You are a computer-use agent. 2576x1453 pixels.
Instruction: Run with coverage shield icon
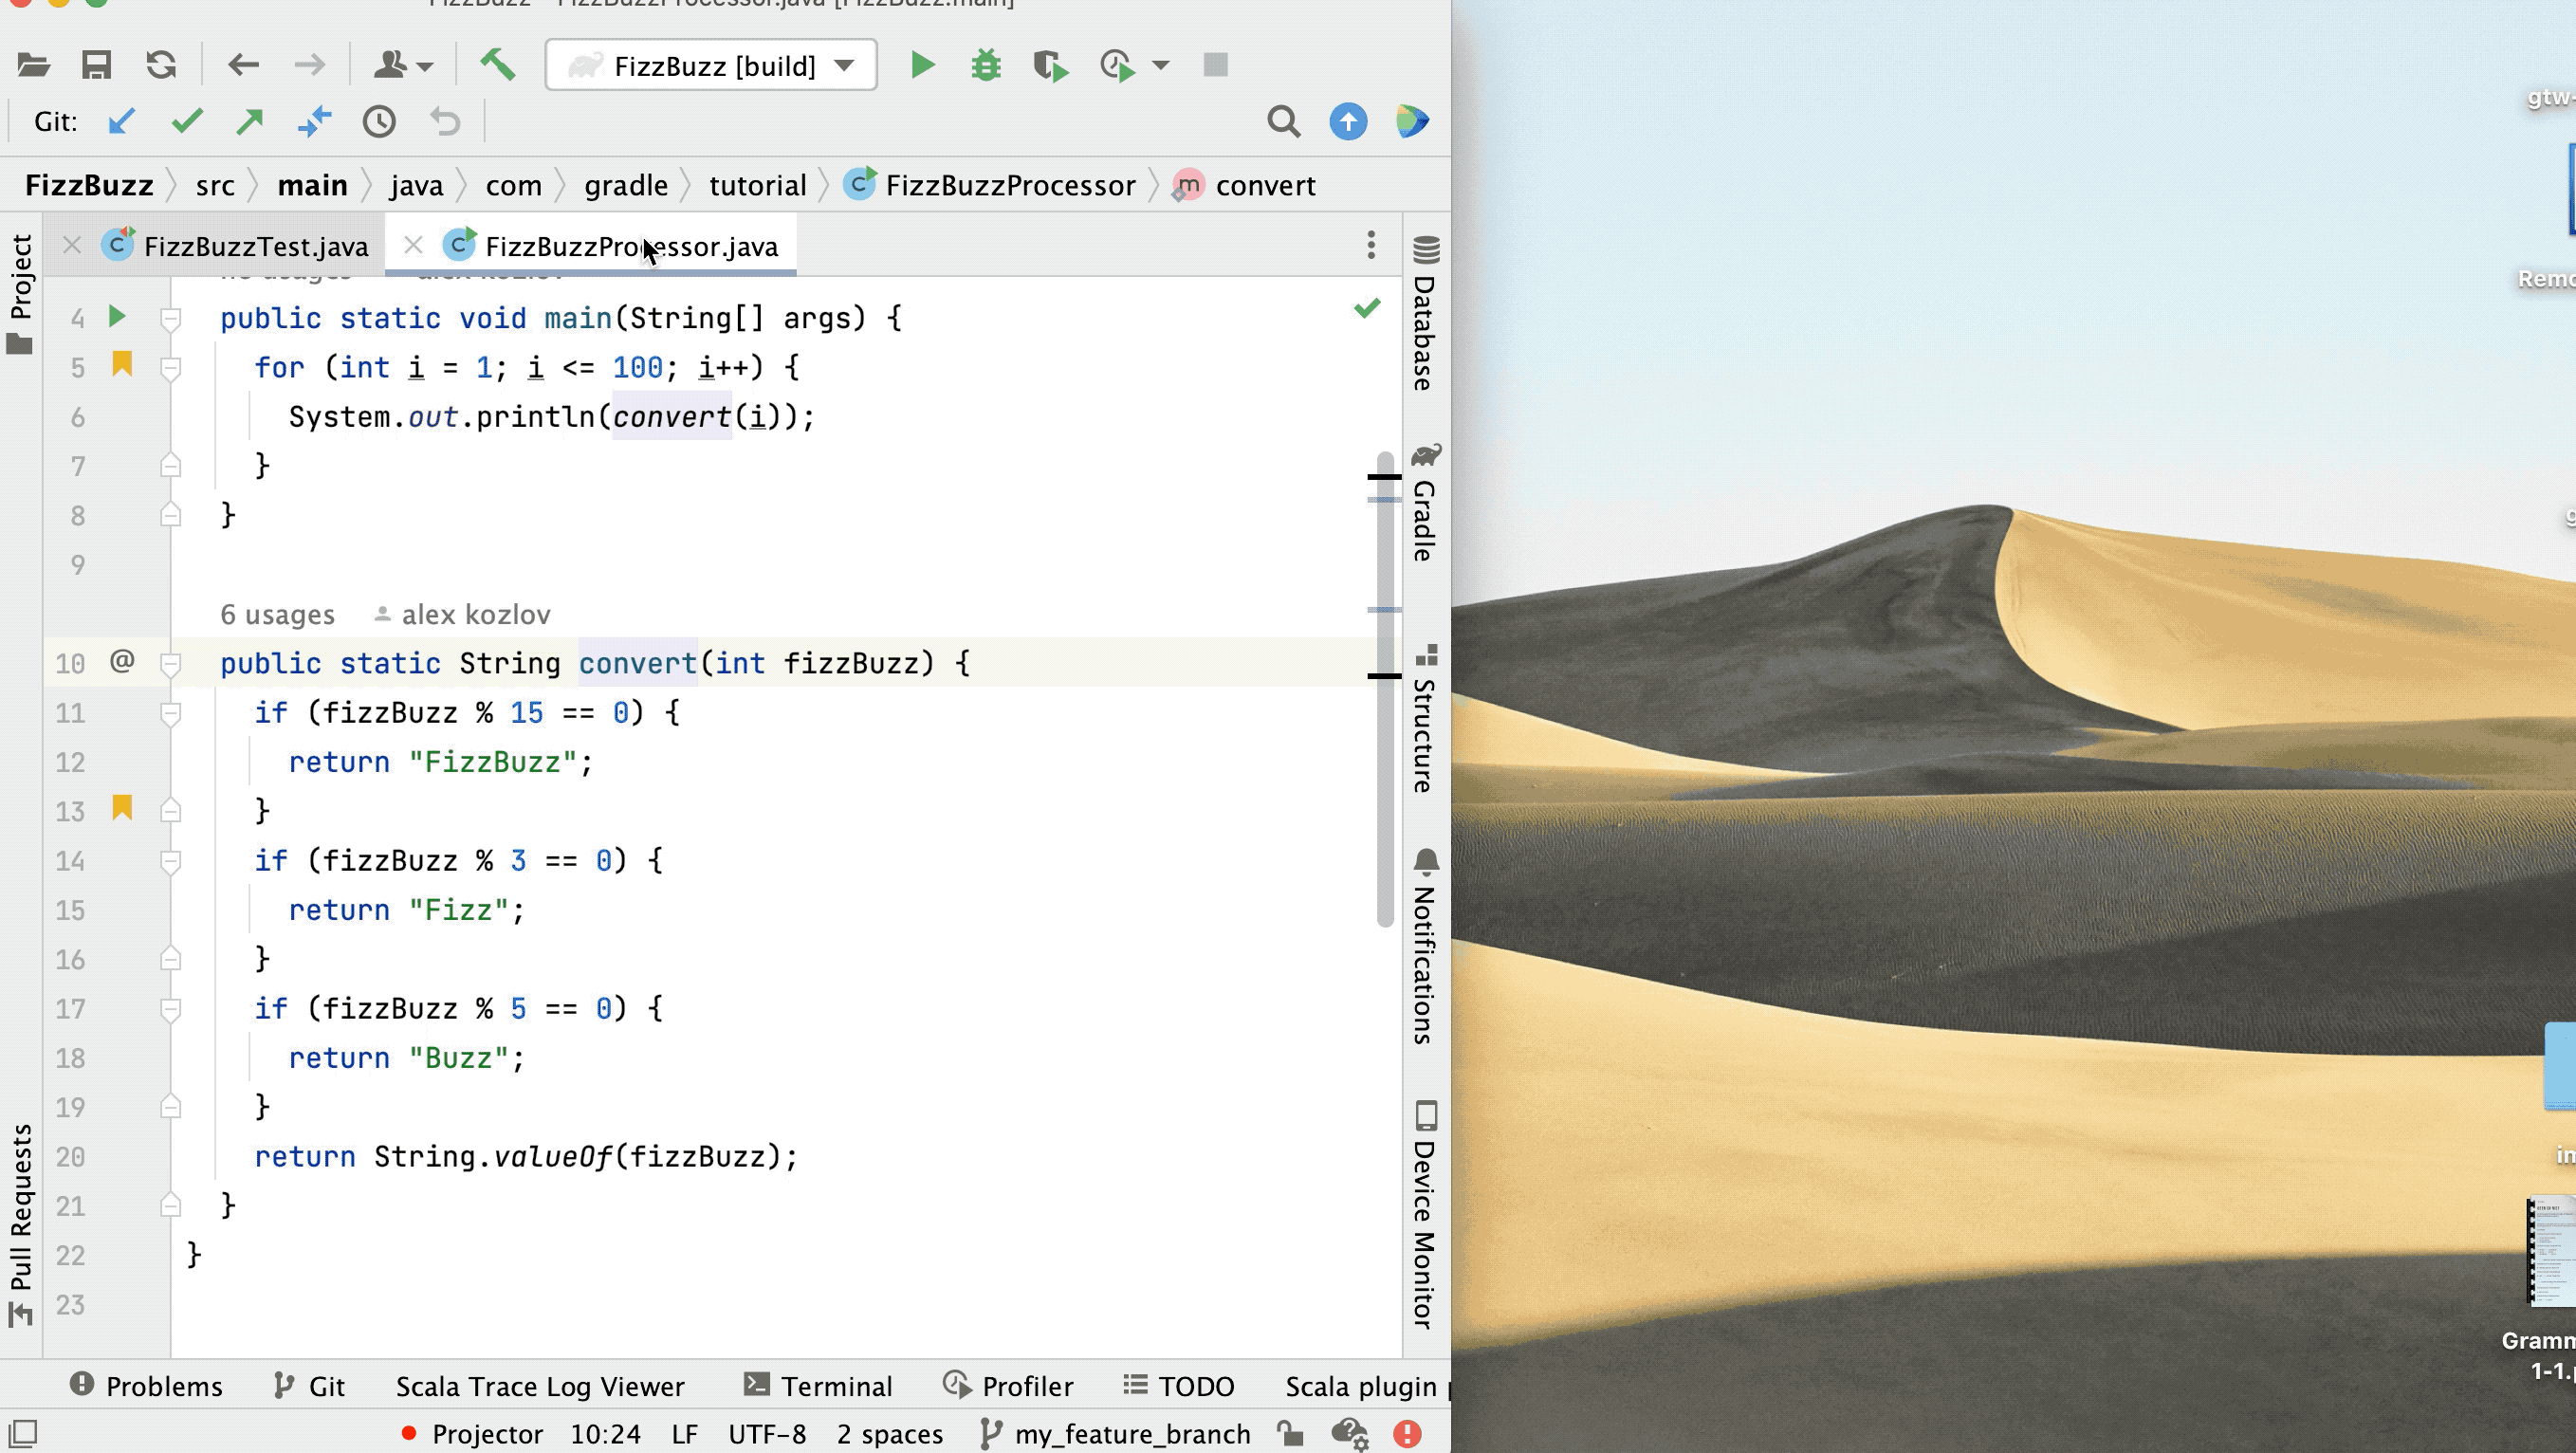(x=1050, y=66)
